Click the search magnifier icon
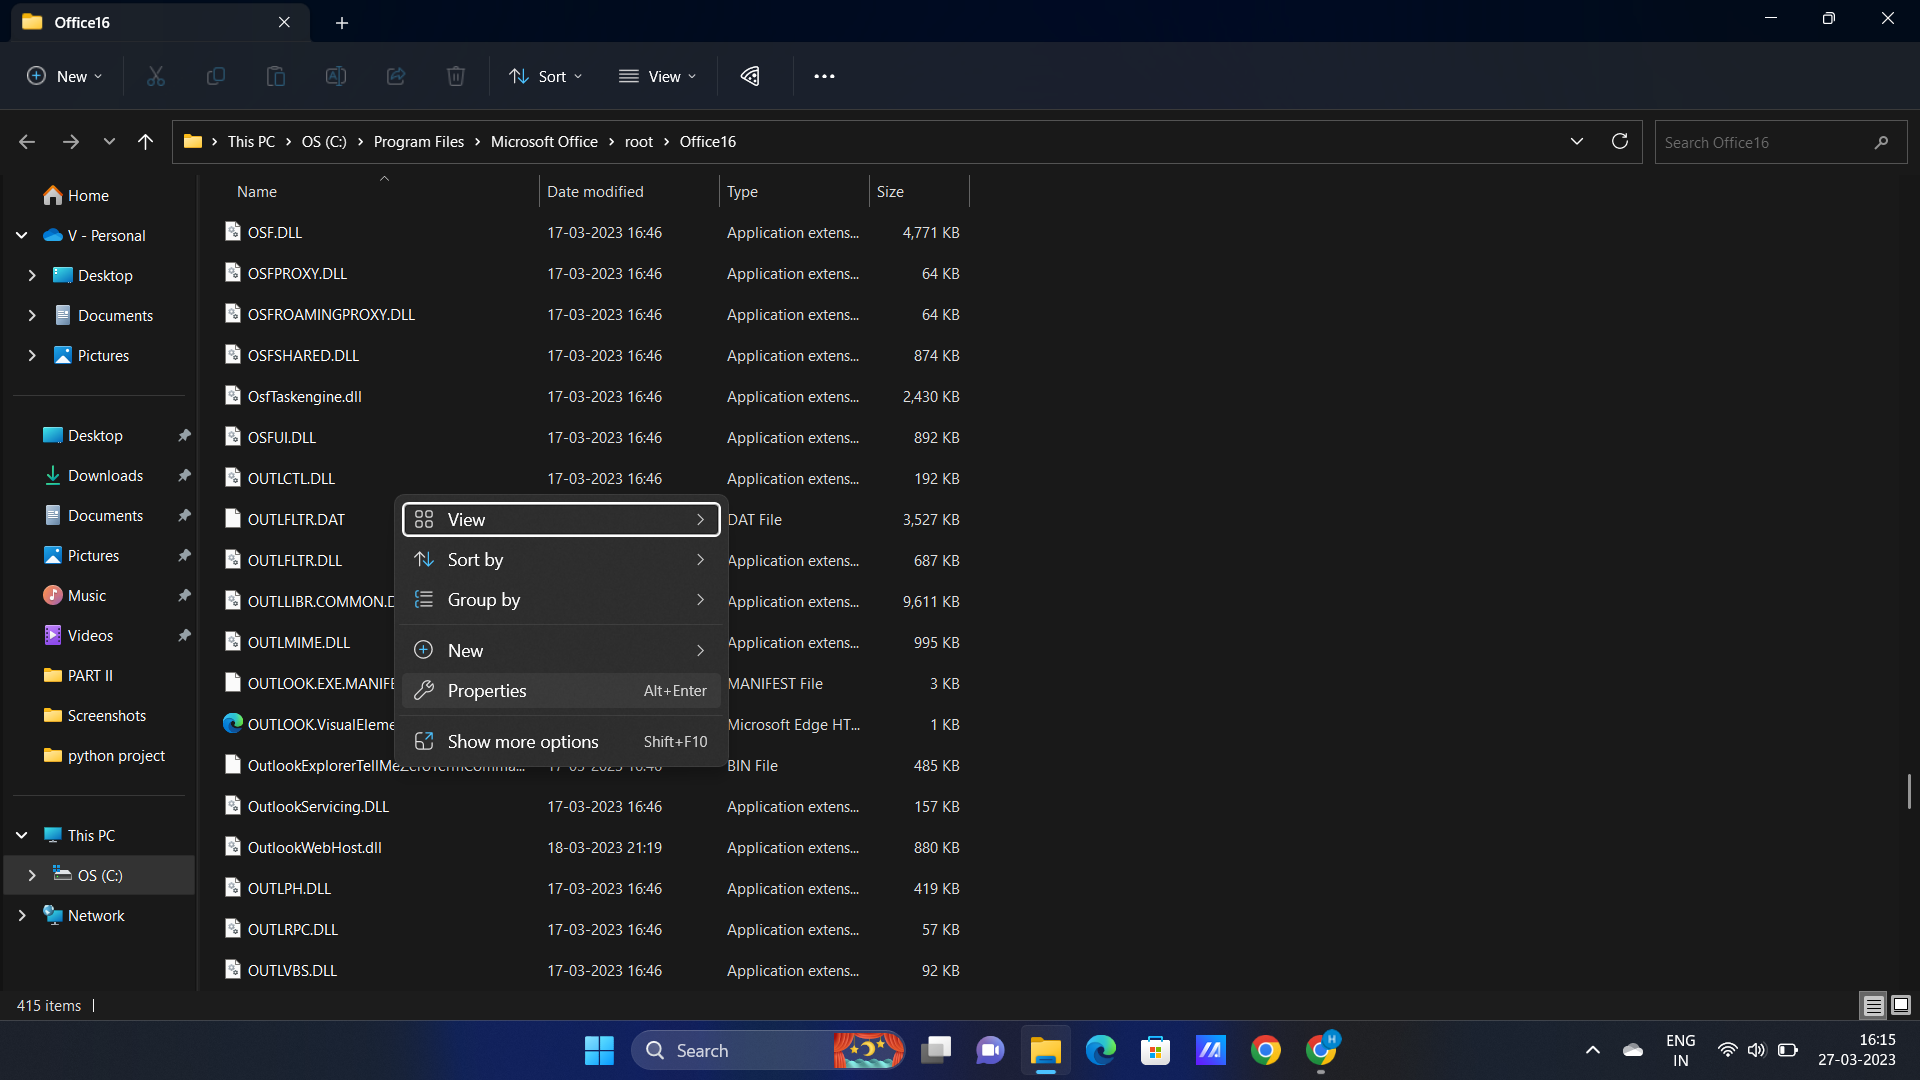 click(1881, 142)
